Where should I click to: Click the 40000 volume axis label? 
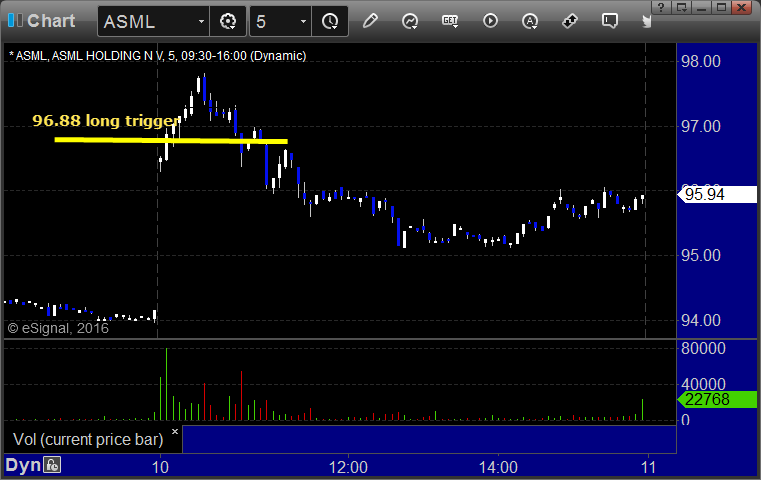point(703,384)
